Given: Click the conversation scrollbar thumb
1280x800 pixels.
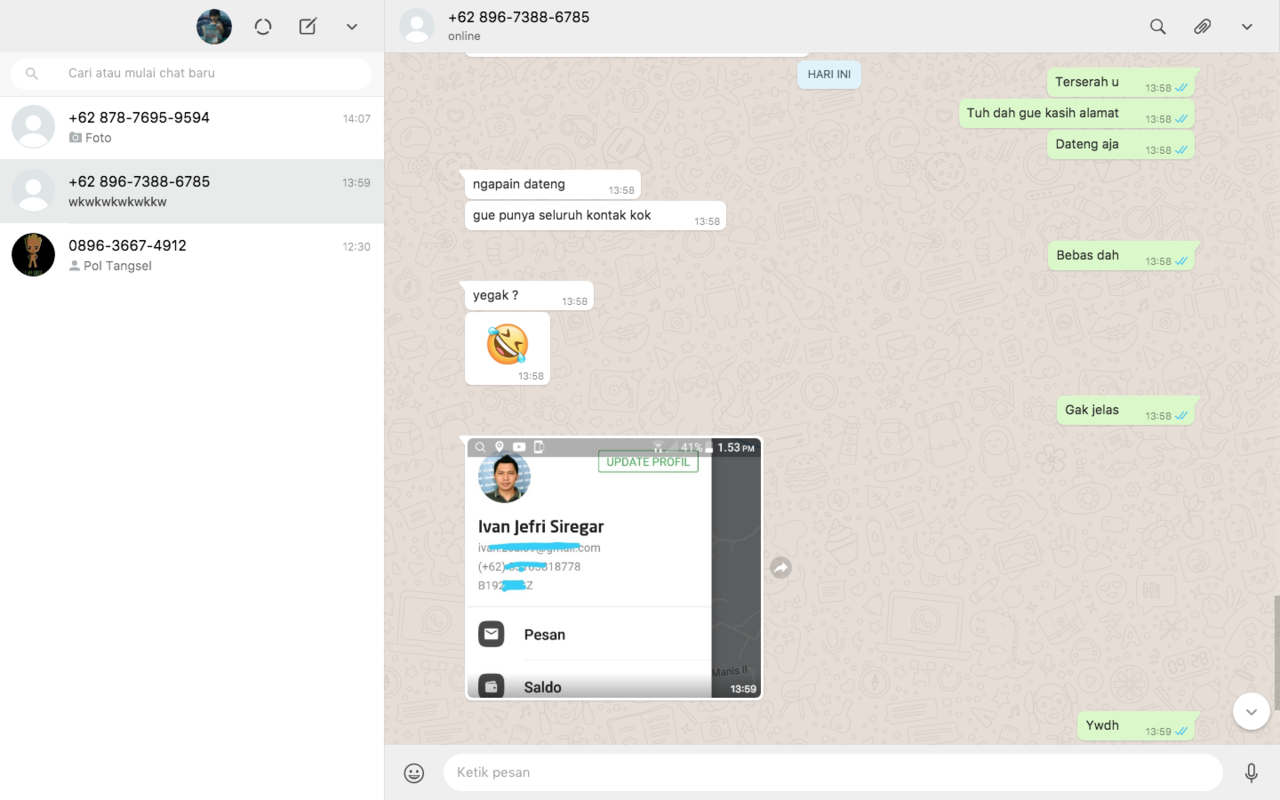Looking at the screenshot, I should pos(1276,651).
